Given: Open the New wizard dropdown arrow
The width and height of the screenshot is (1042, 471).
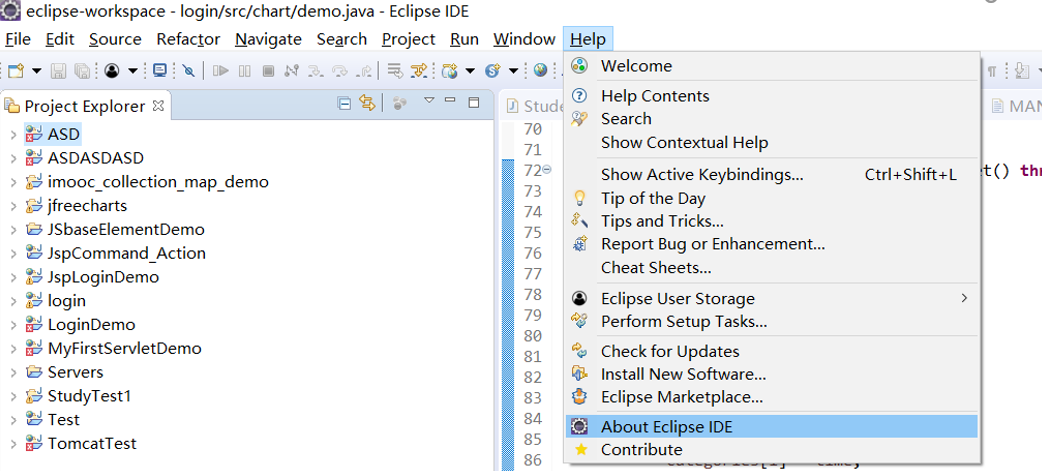Looking at the screenshot, I should [37, 70].
